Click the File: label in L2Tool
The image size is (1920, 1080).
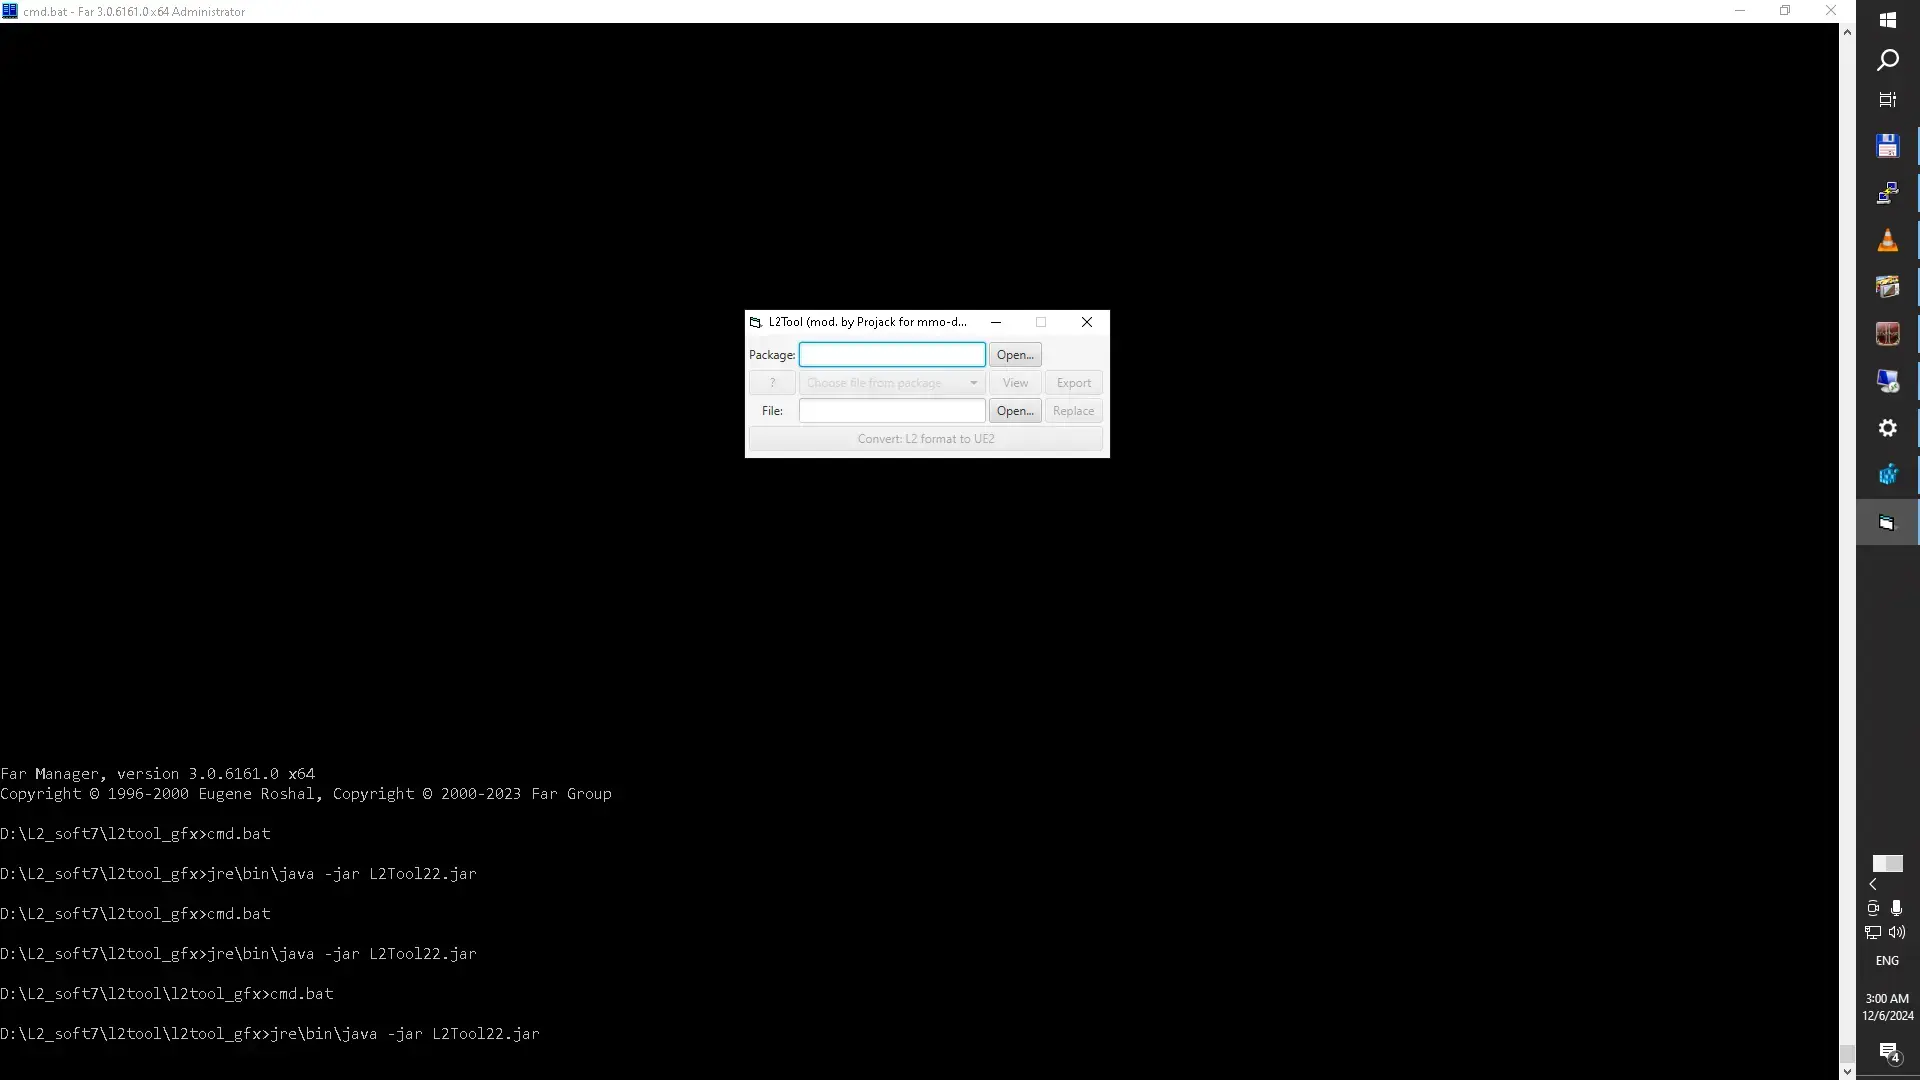coord(772,411)
